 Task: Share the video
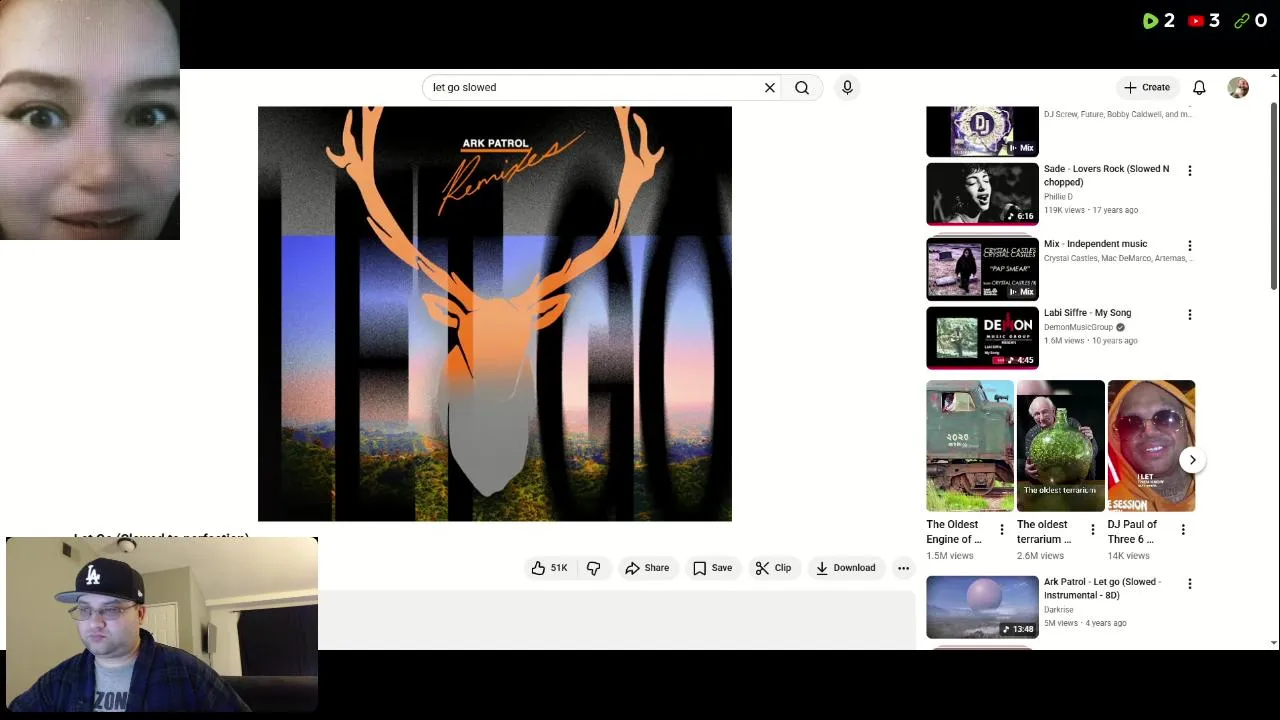click(x=647, y=568)
